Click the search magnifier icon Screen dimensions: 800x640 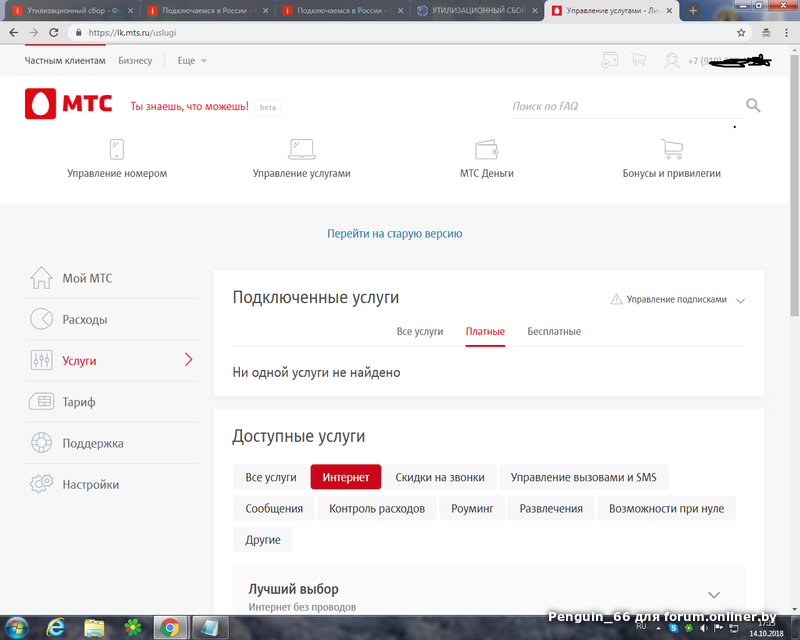click(x=753, y=106)
